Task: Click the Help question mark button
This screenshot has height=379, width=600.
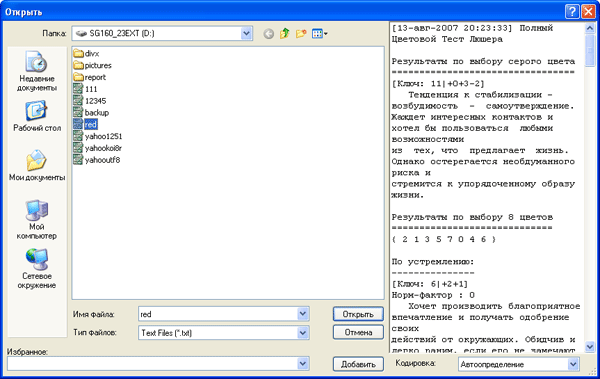Action: click(x=572, y=12)
